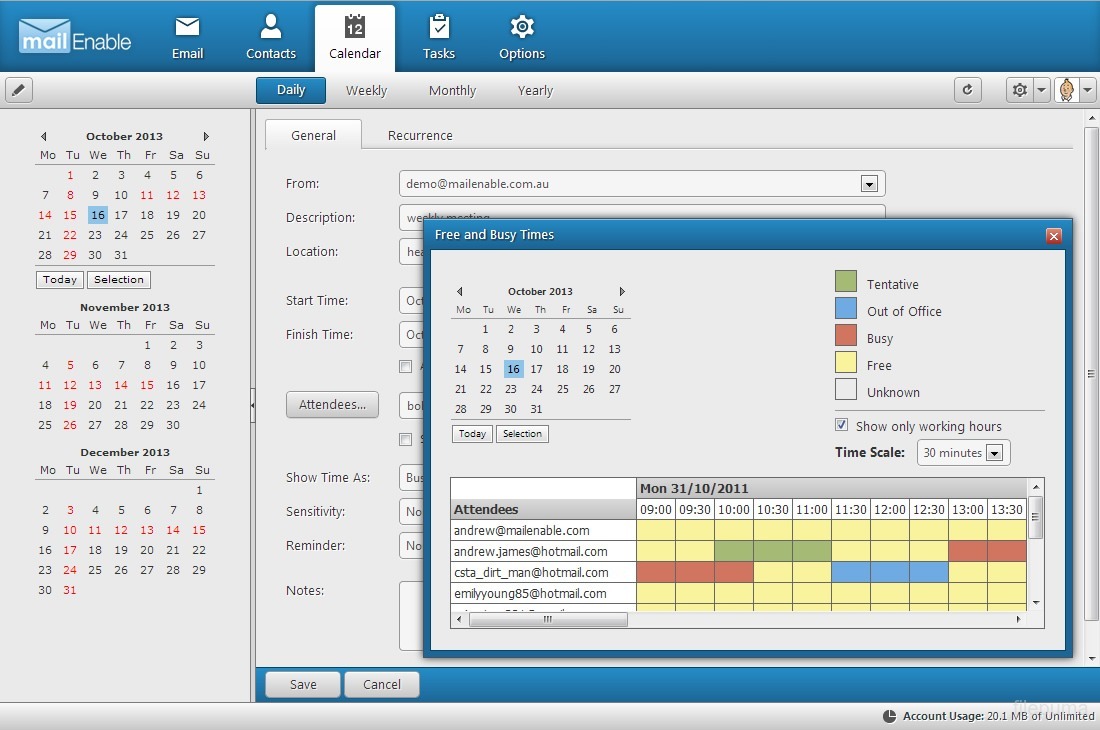Click the Save button
Image resolution: width=1100 pixels, height=730 pixels.
pos(303,685)
